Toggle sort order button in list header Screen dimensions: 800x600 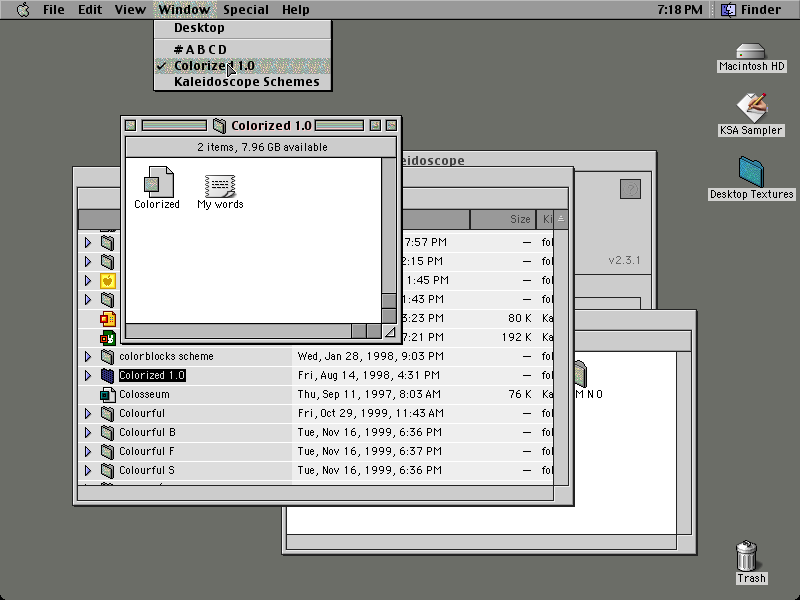click(561, 219)
